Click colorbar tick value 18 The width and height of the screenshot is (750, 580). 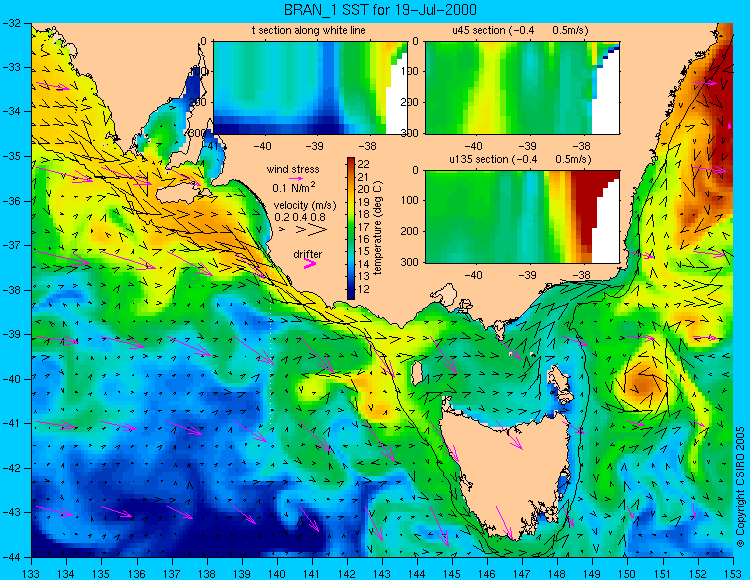tap(364, 214)
